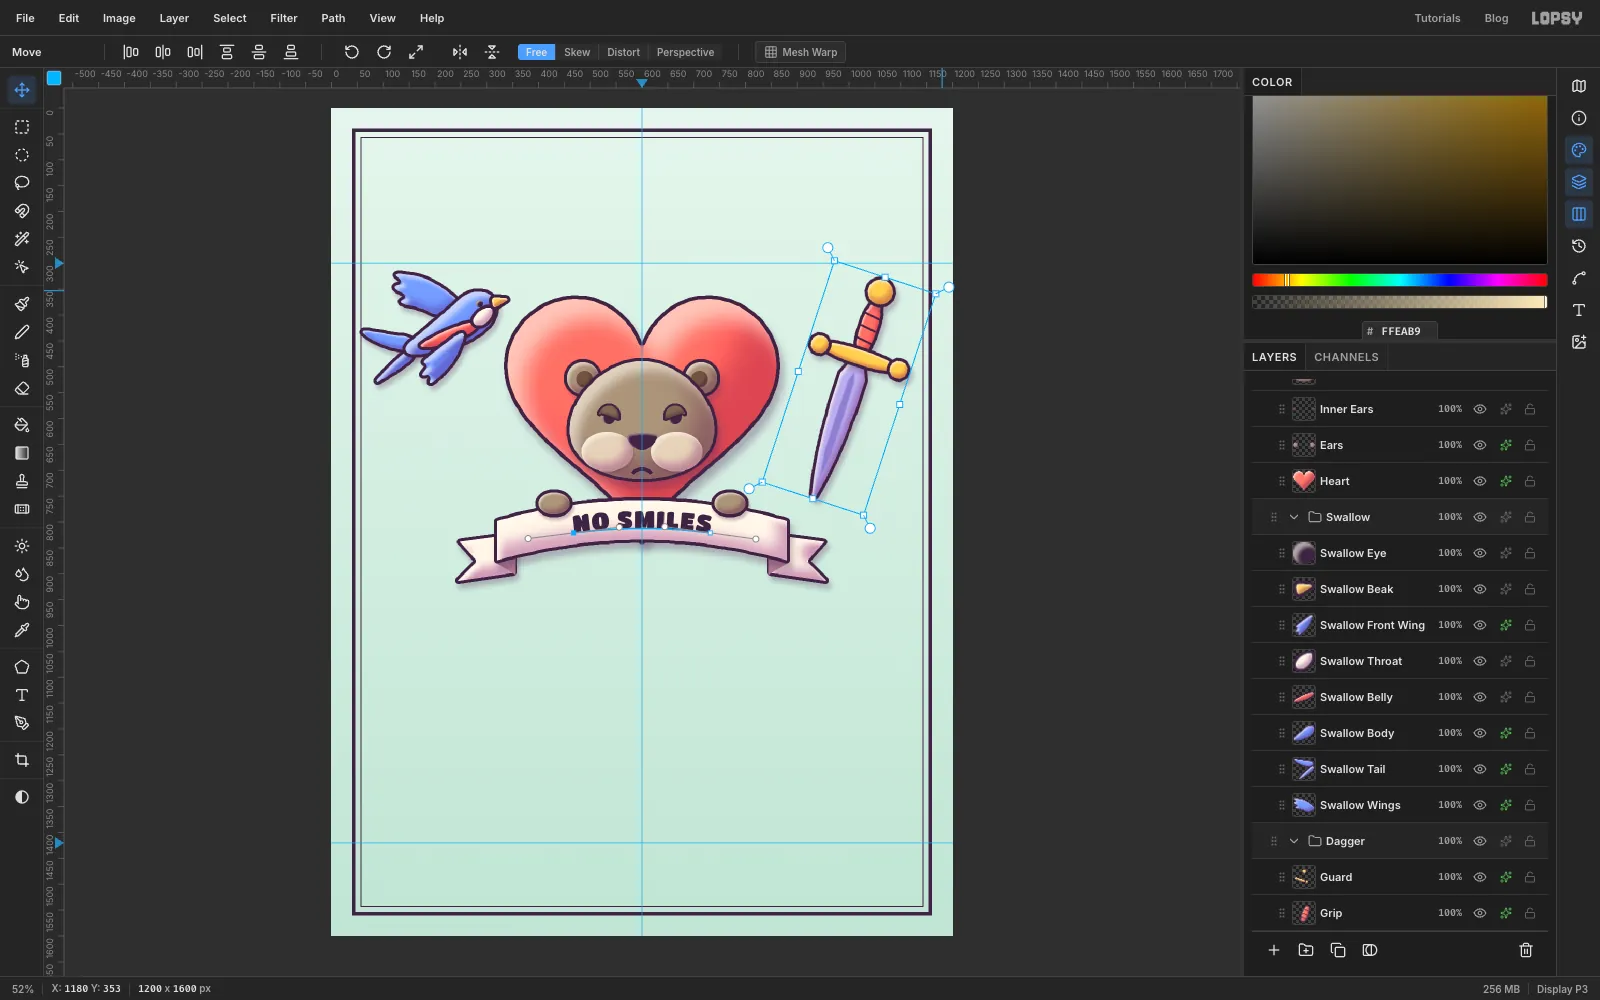Viewport: 1600px width, 1000px height.
Task: Choose the Lasso selection tool
Action: coord(22,183)
